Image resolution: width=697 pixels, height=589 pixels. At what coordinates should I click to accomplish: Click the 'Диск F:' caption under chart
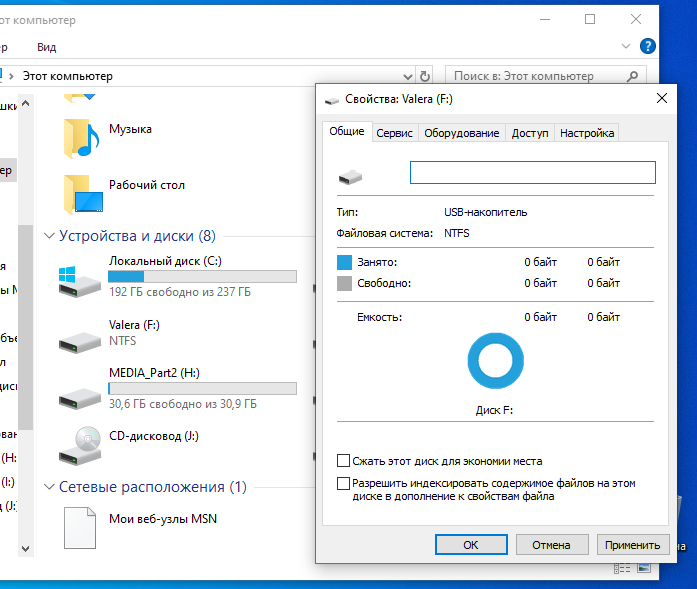pyautogui.click(x=494, y=410)
